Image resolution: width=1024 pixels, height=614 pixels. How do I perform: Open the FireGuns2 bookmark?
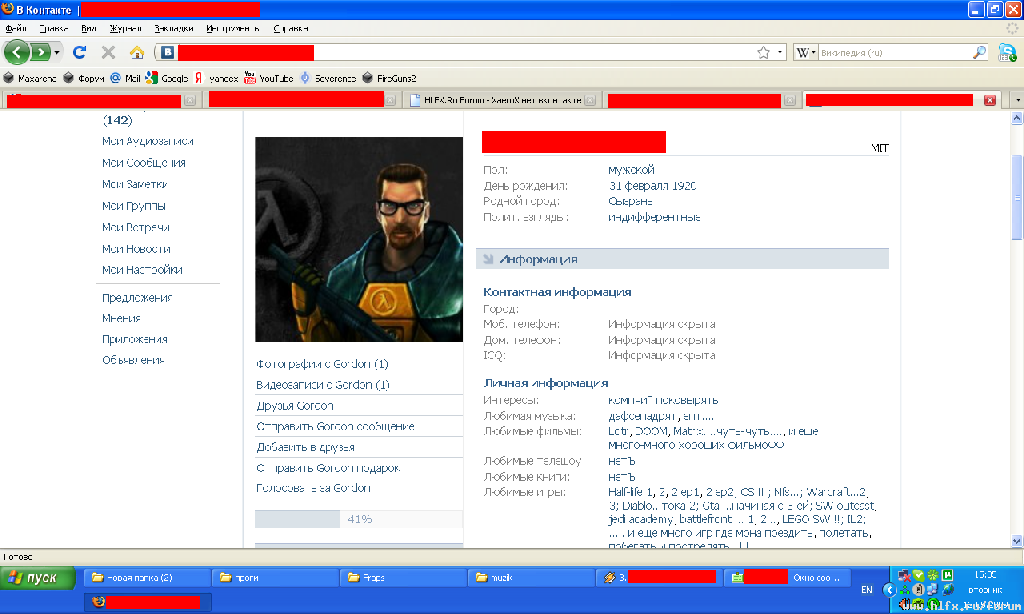pos(389,78)
